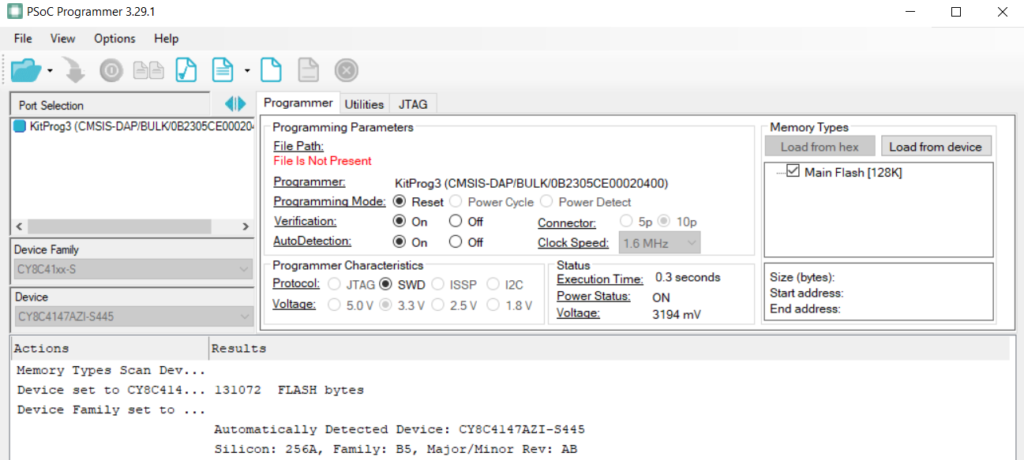Click the red "File Is Not Present" text
The height and width of the screenshot is (460, 1024).
point(323,161)
